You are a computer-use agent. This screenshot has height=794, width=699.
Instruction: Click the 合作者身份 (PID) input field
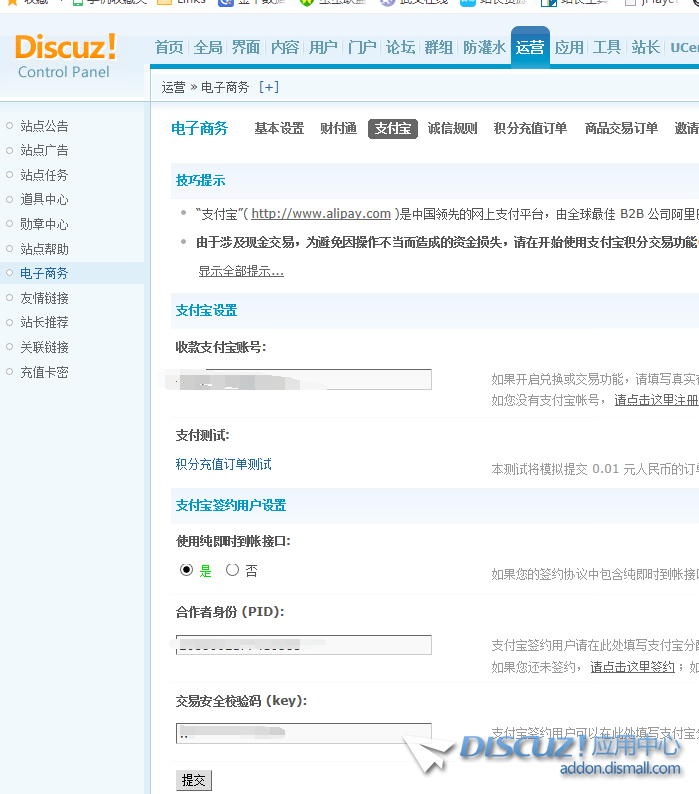click(x=304, y=645)
